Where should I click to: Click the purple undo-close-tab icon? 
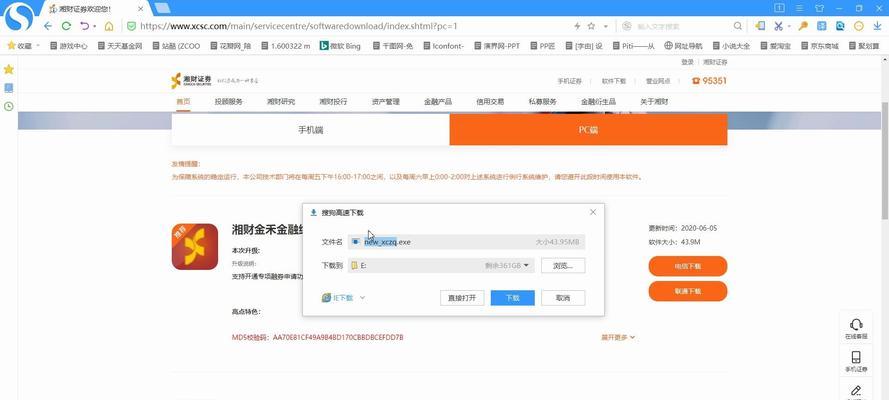pyautogui.click(x=84, y=26)
